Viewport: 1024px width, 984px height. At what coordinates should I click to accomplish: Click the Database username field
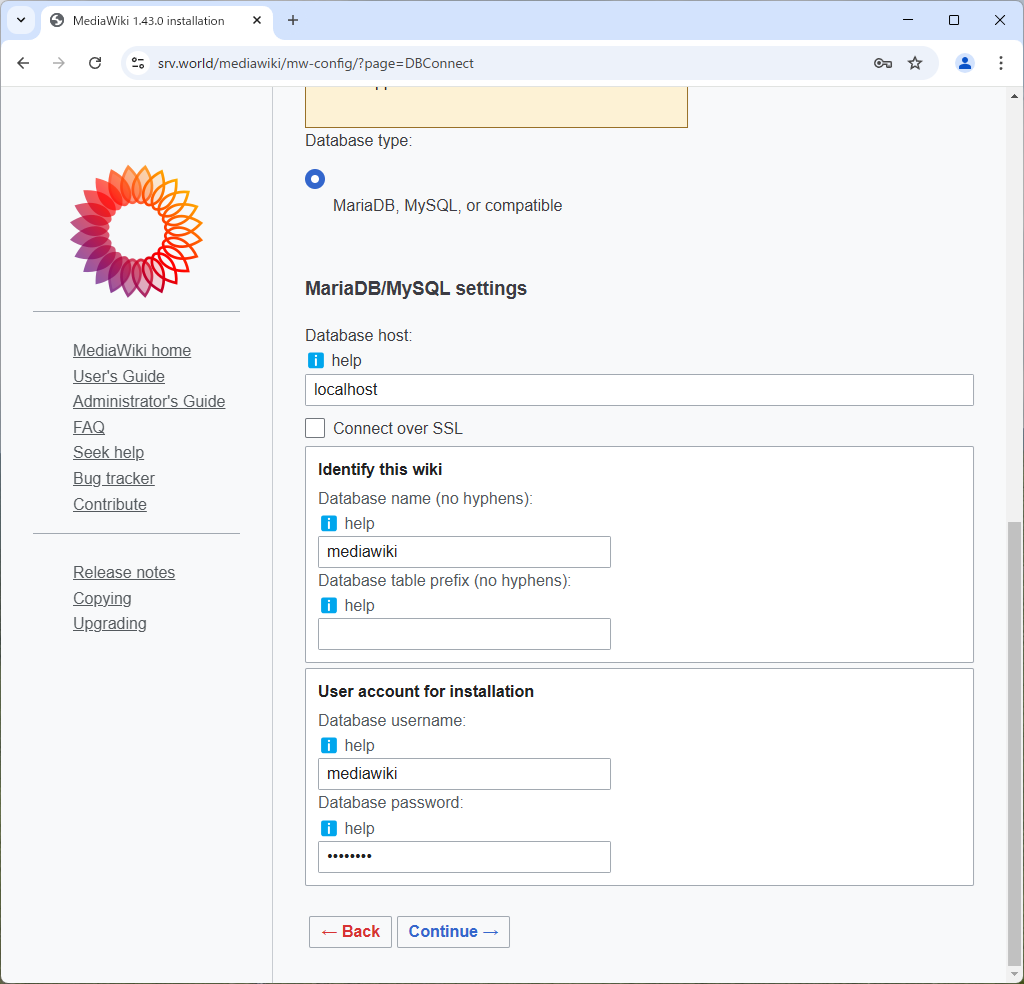point(464,774)
